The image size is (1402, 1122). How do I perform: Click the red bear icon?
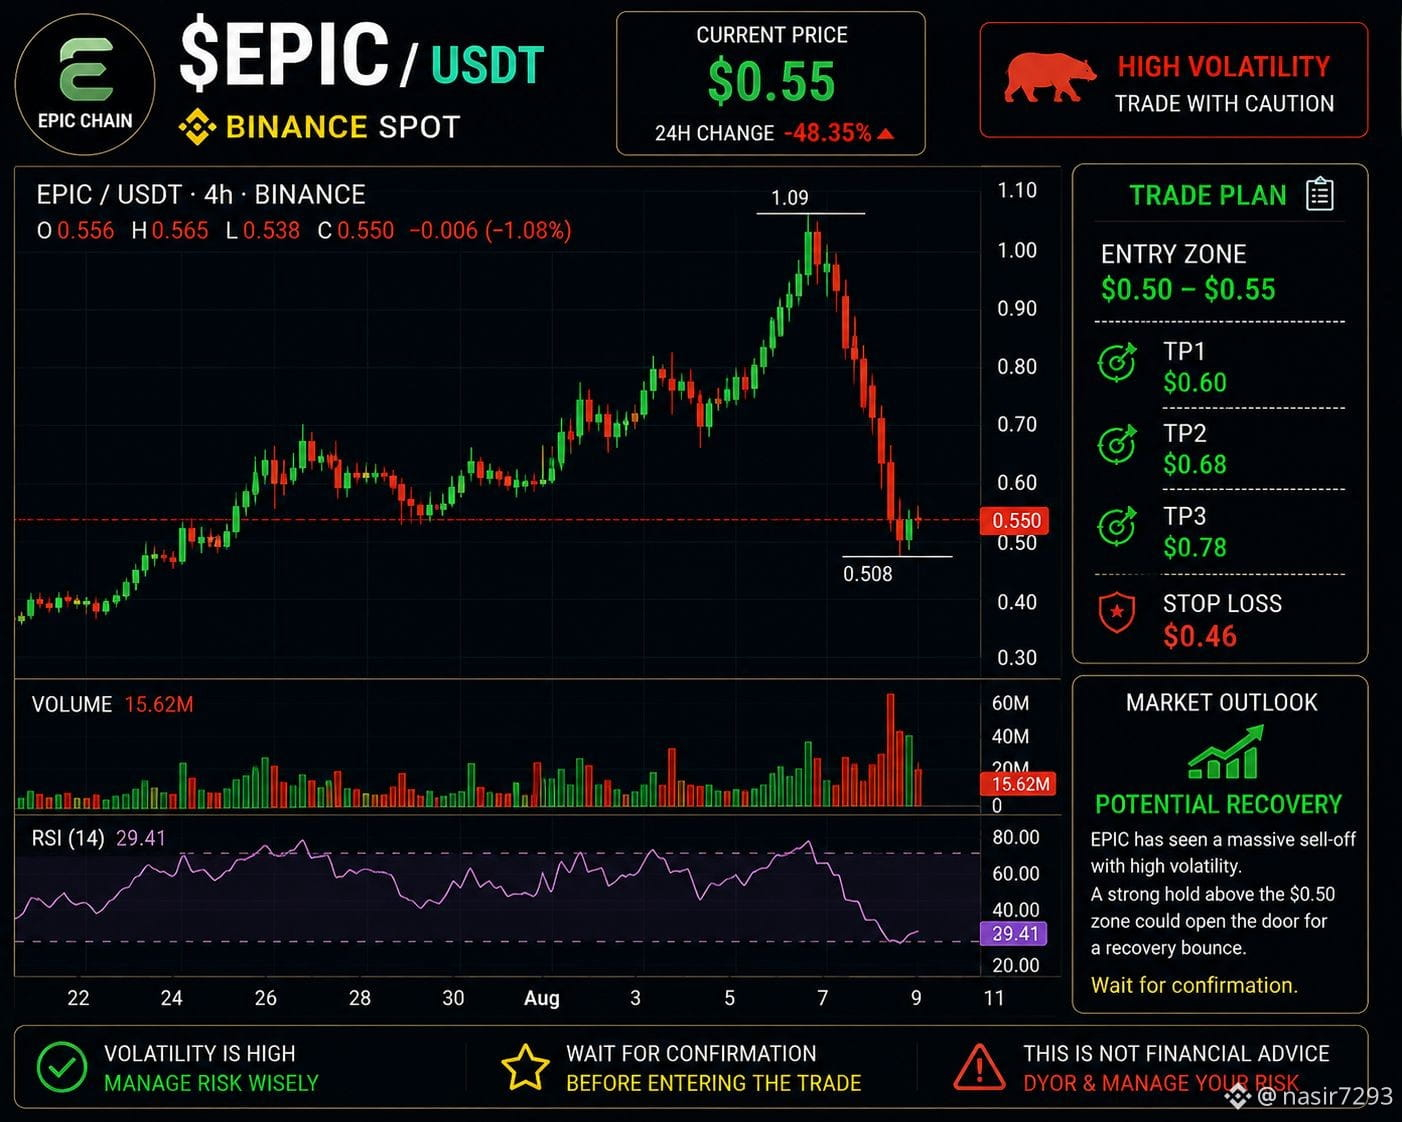coord(1049,78)
